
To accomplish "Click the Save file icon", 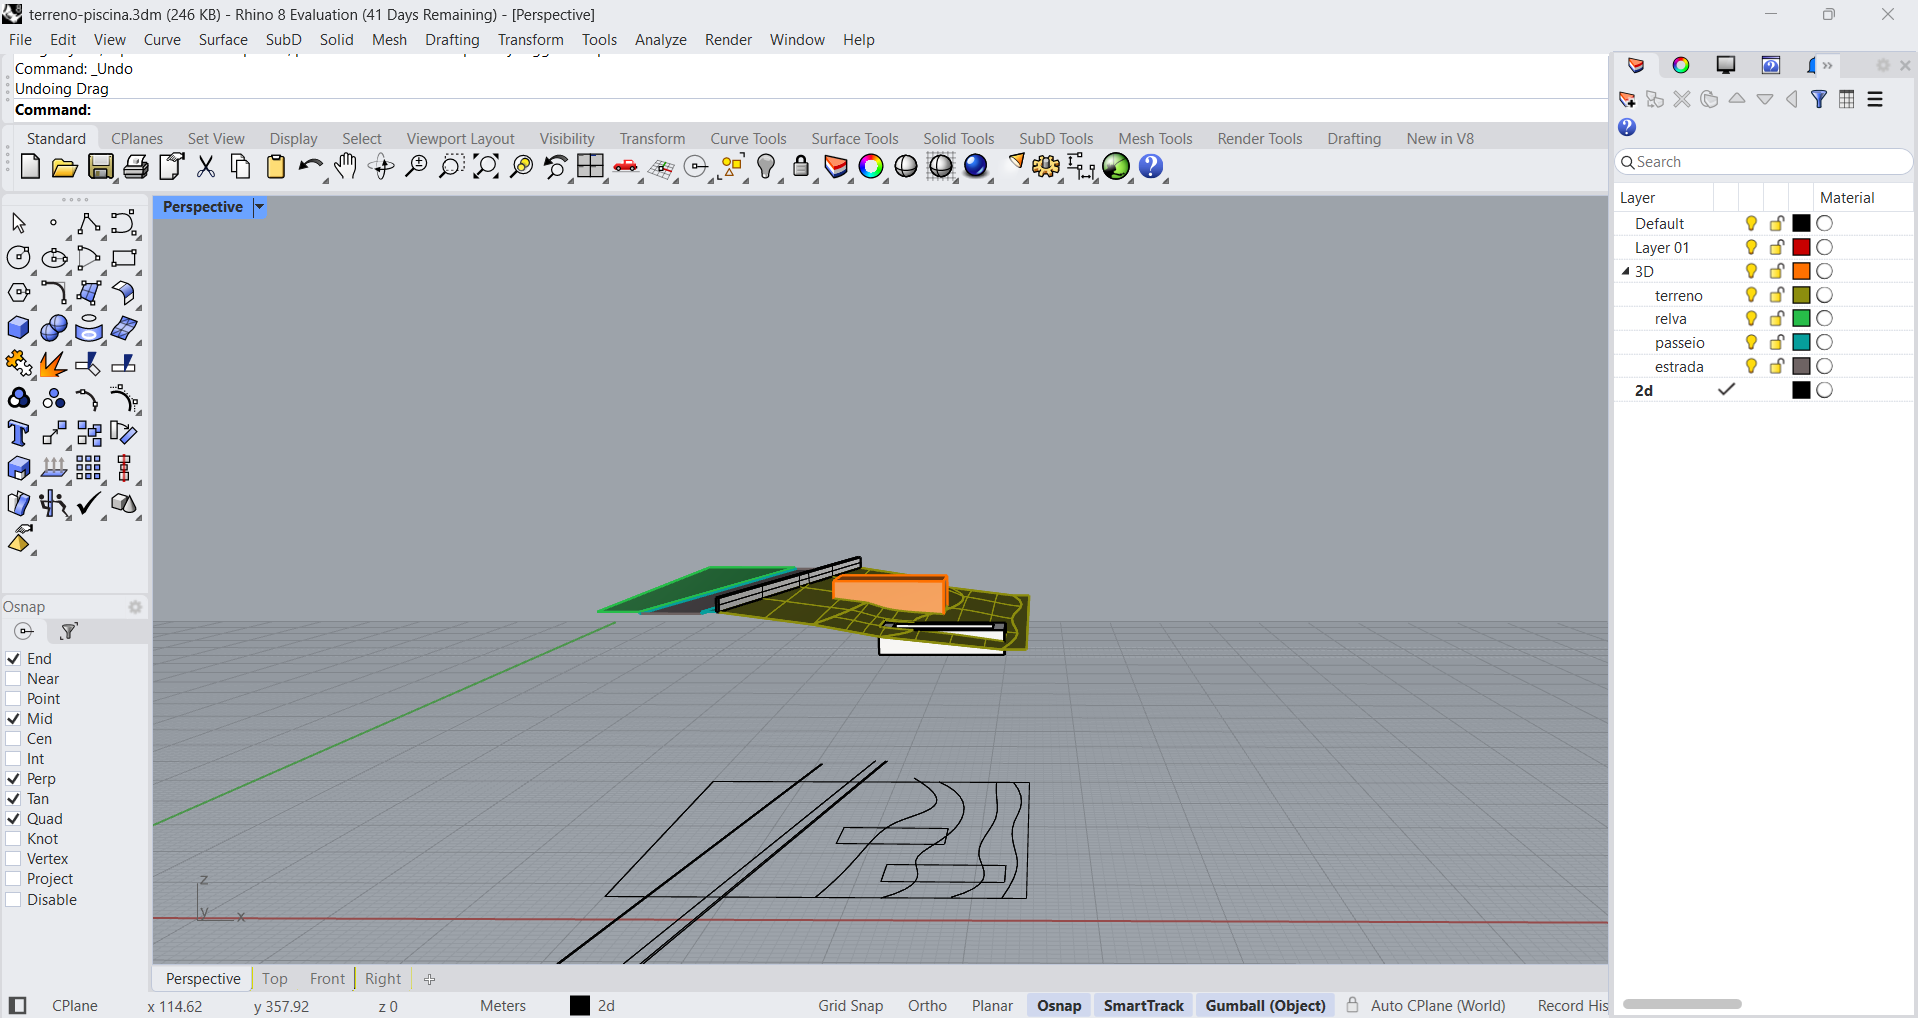I will coord(101,167).
